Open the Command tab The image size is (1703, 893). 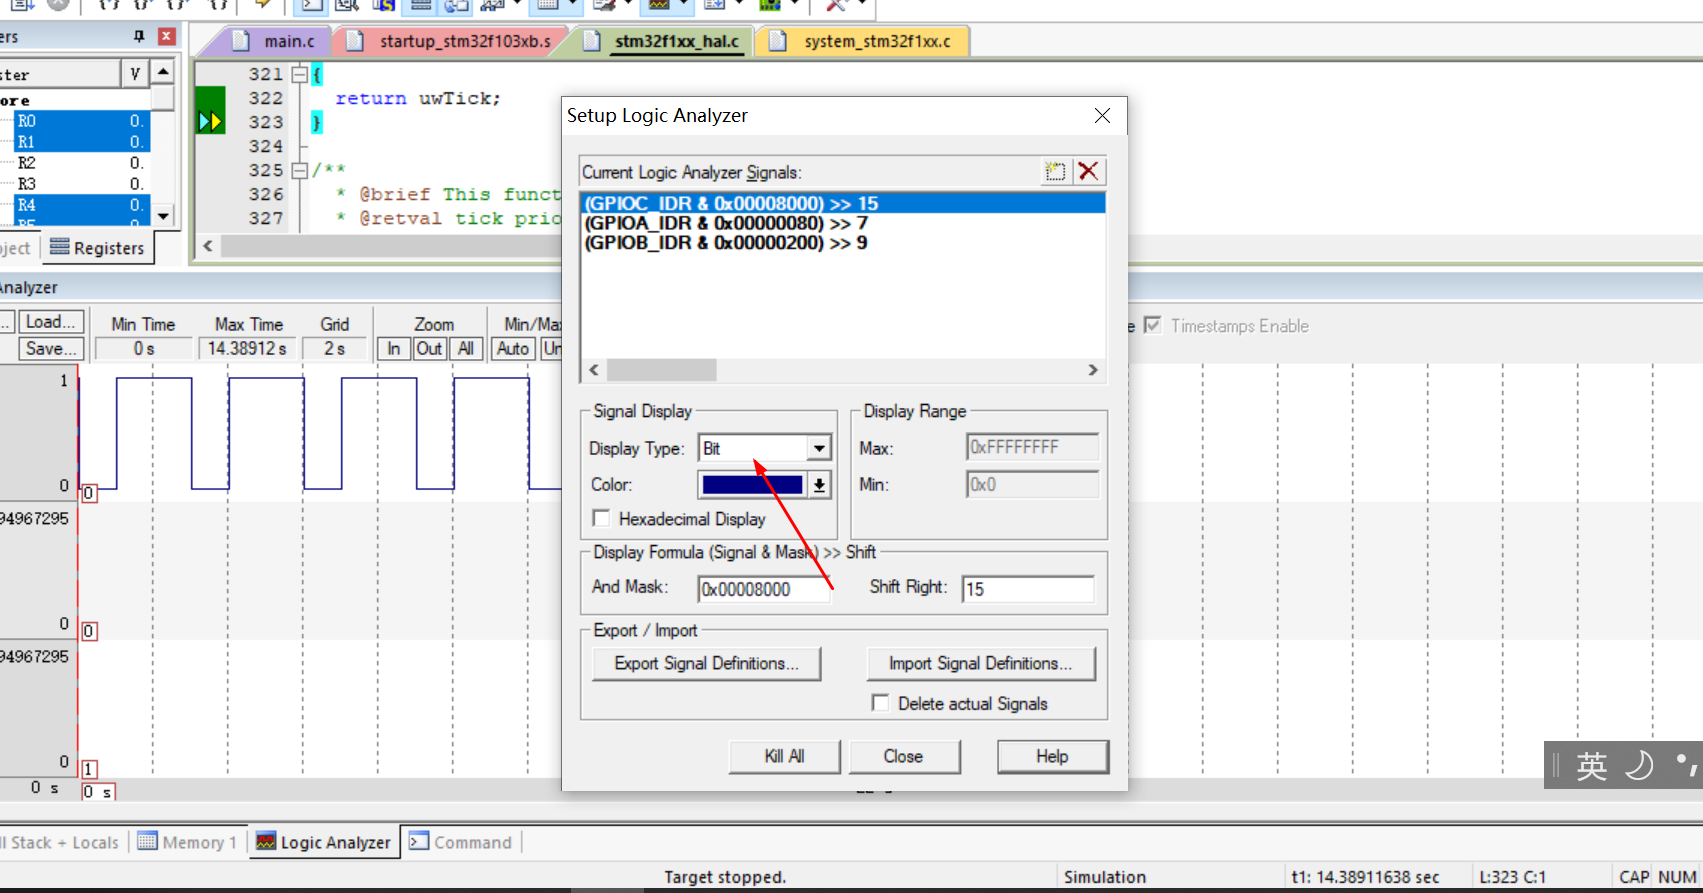[x=461, y=842]
